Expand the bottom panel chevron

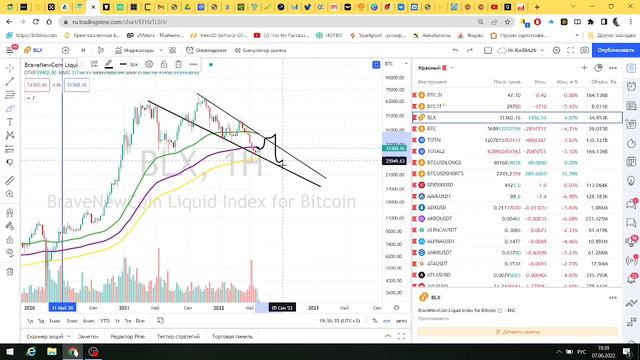point(388,336)
